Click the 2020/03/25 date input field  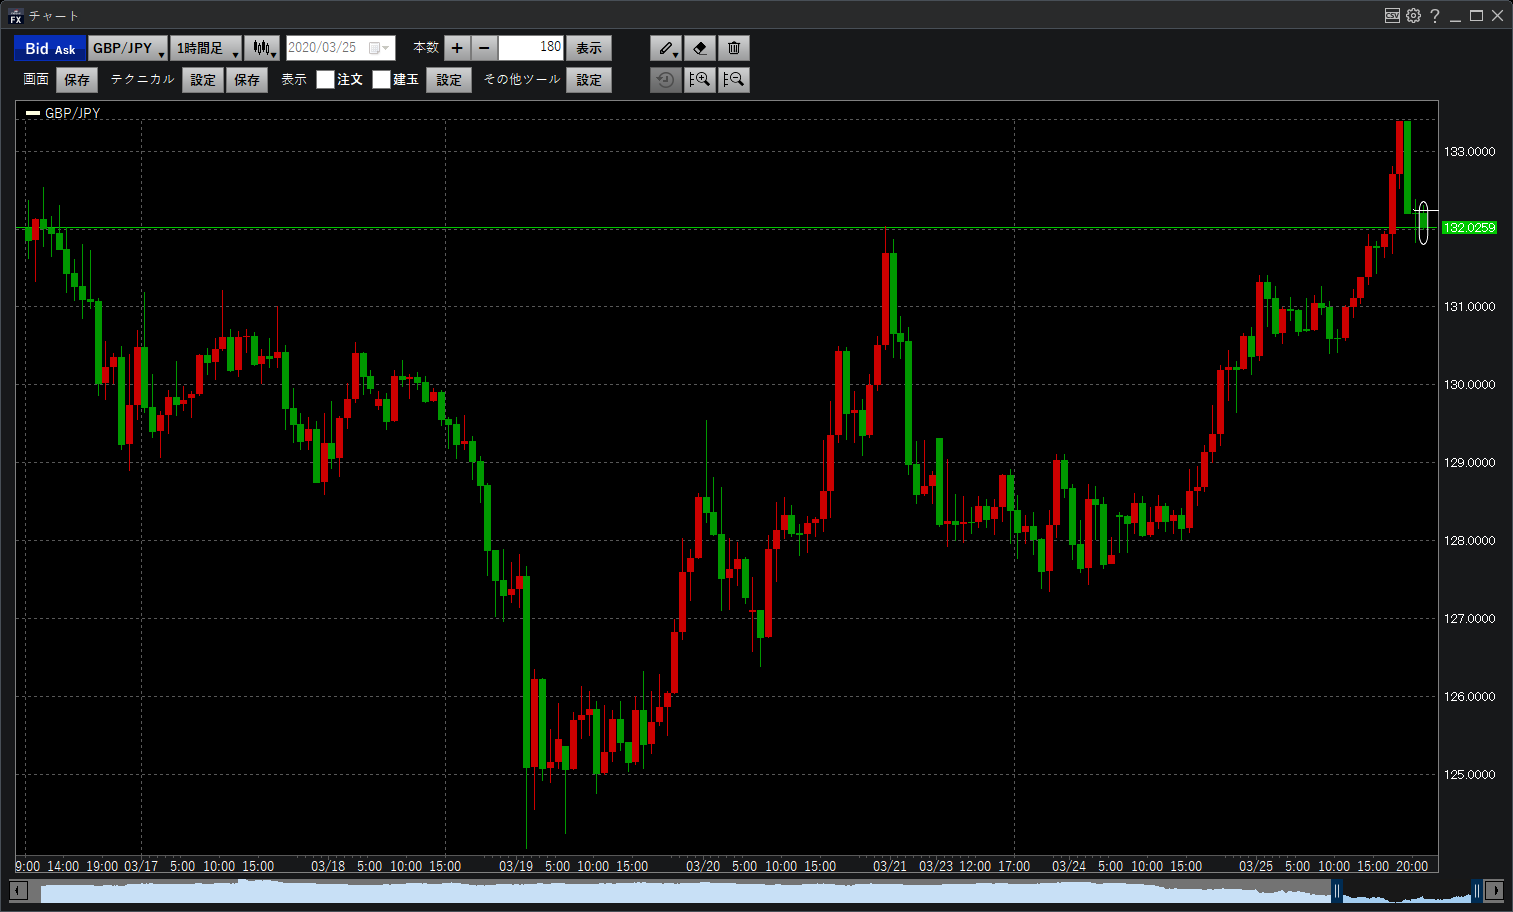coord(328,48)
